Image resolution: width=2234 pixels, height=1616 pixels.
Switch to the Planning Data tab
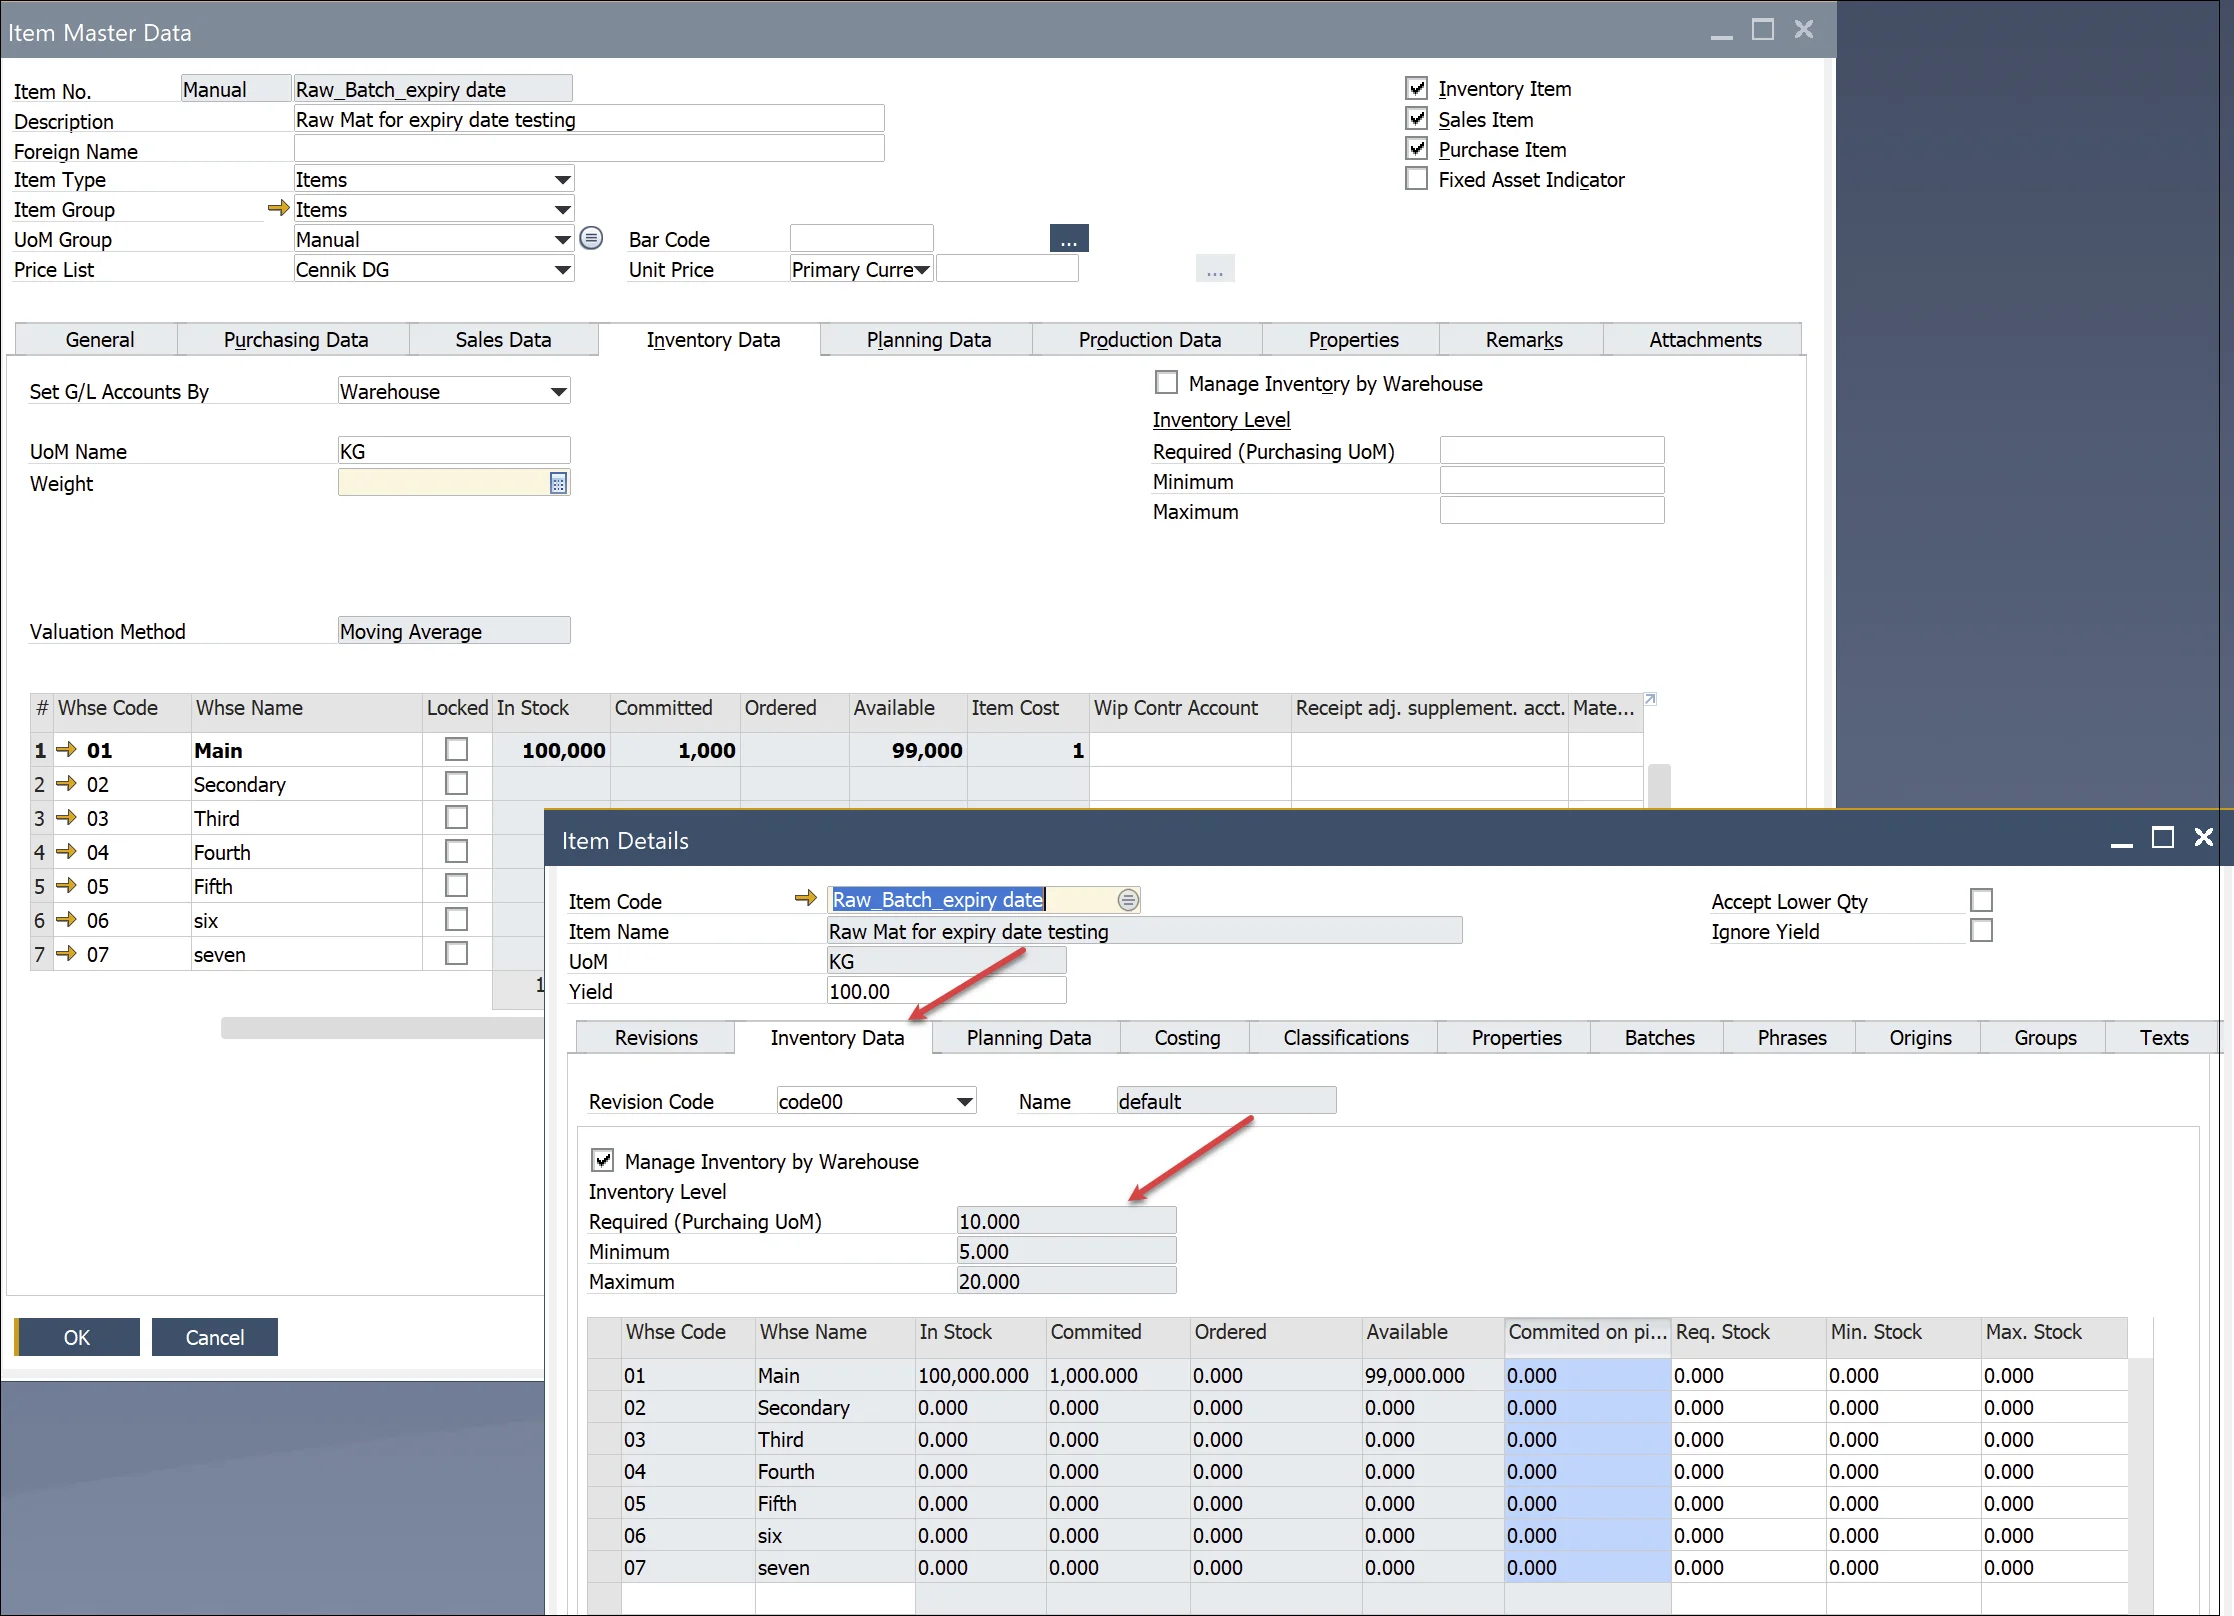click(x=928, y=340)
